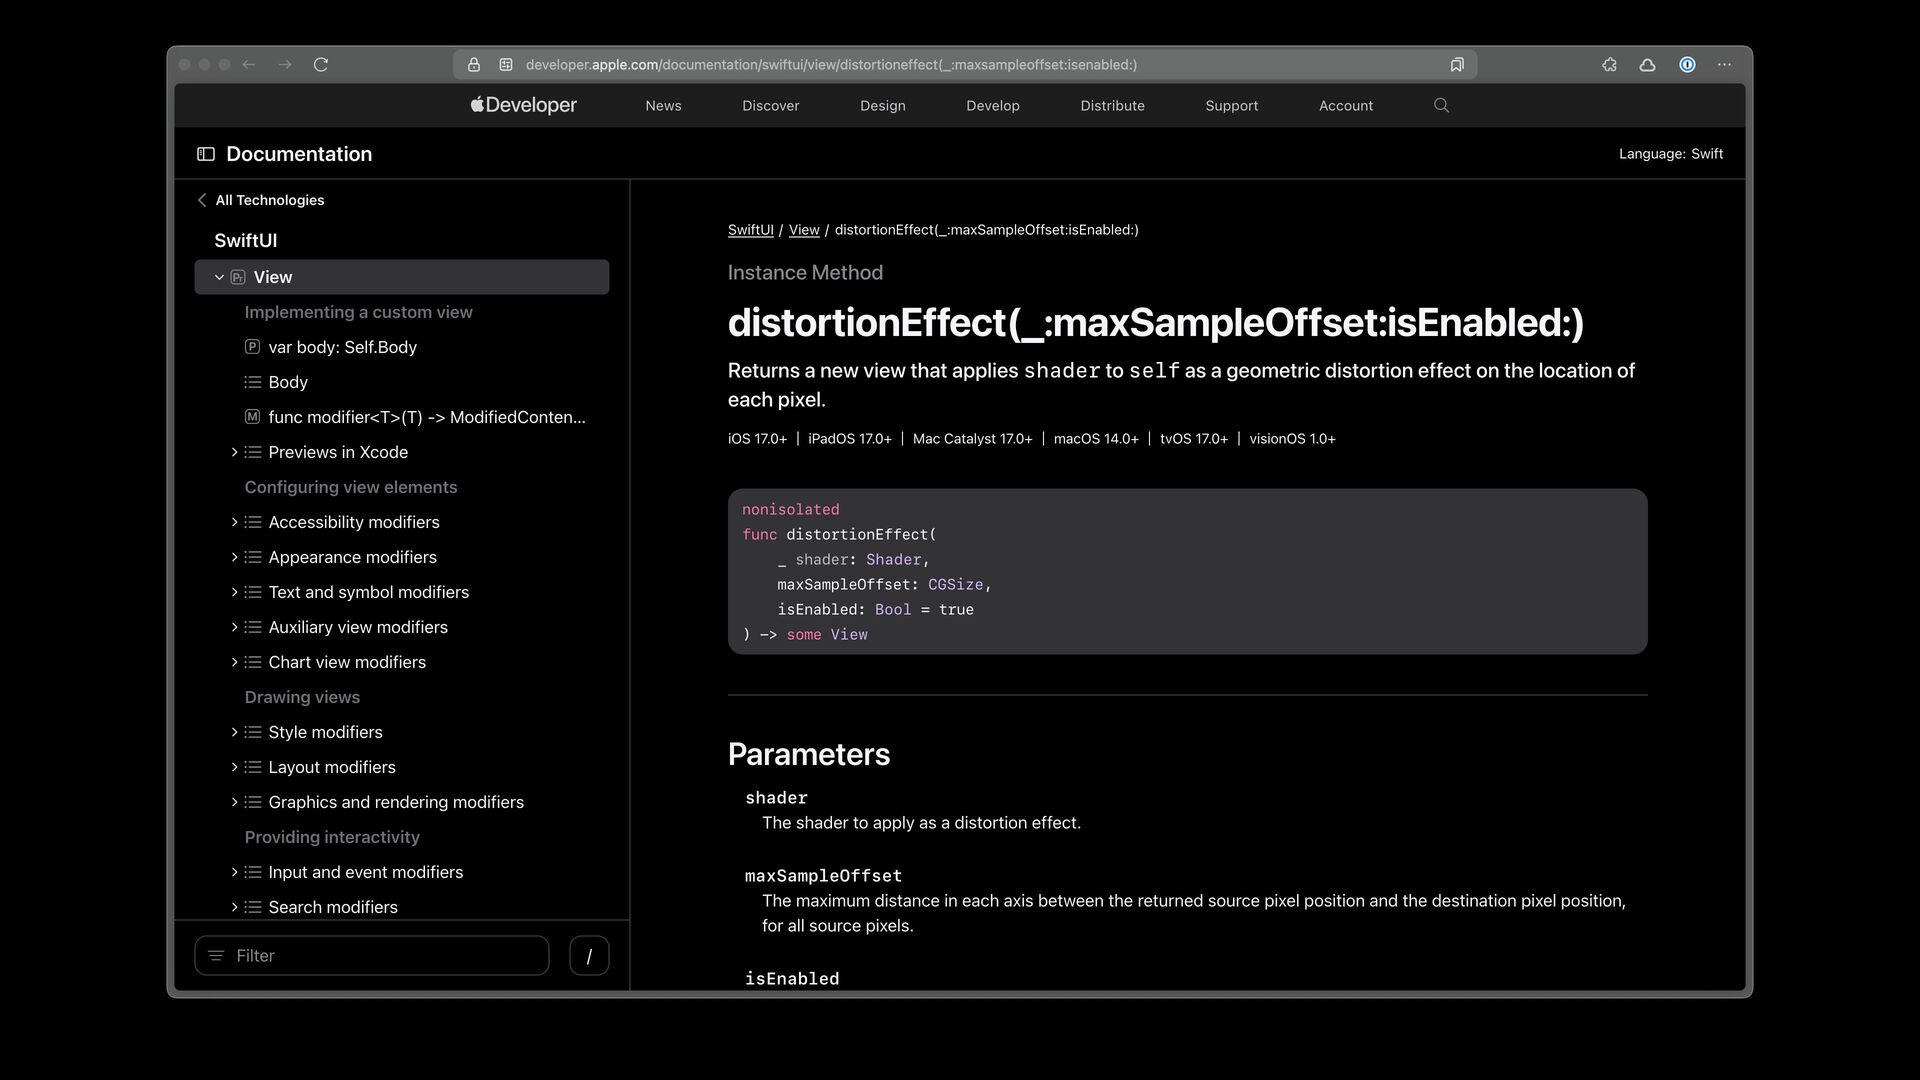1920x1080 pixels.
Task: Expand Text and symbol modifiers
Action: pyautogui.click(x=234, y=592)
